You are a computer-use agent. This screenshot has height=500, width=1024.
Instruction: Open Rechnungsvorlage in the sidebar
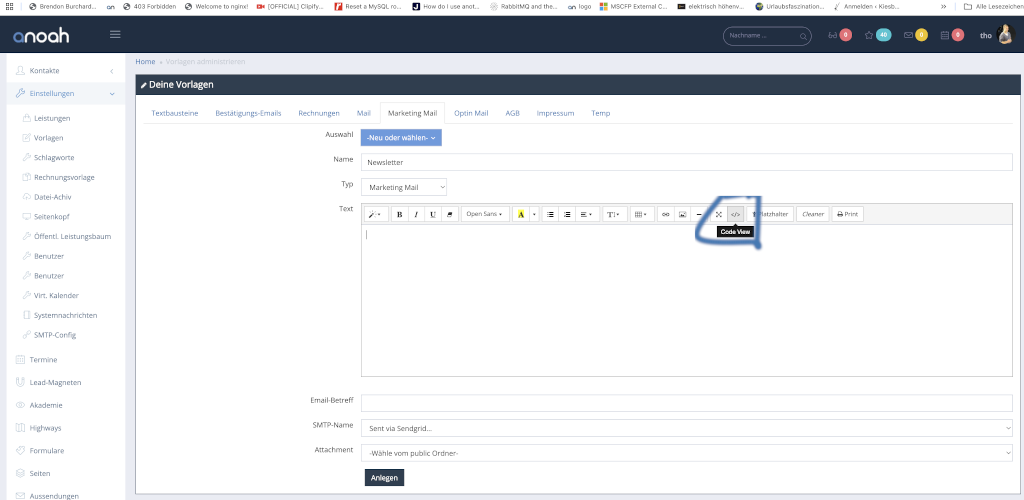click(64, 177)
